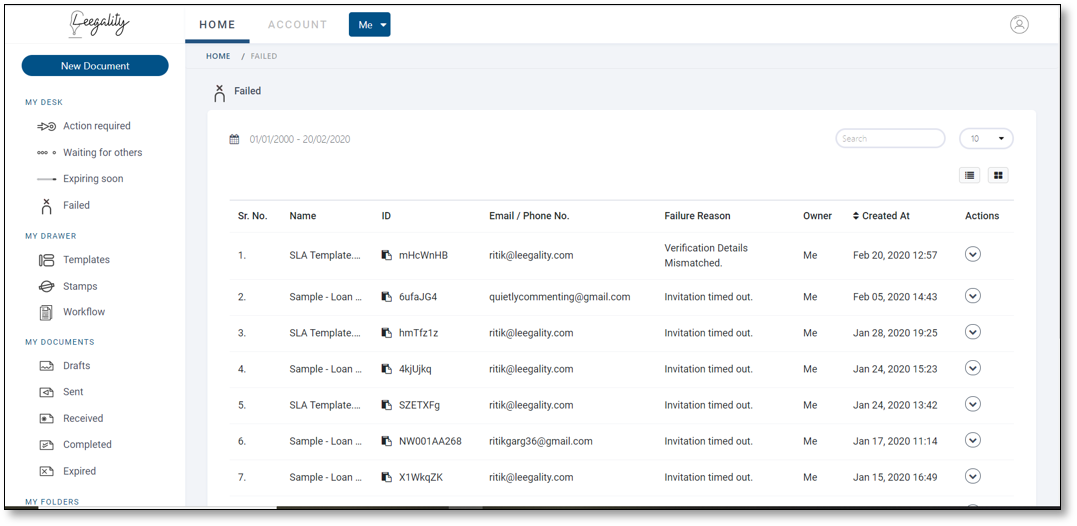Click the Sent sidebar icon
This screenshot has height=526, width=1077.
[47, 392]
